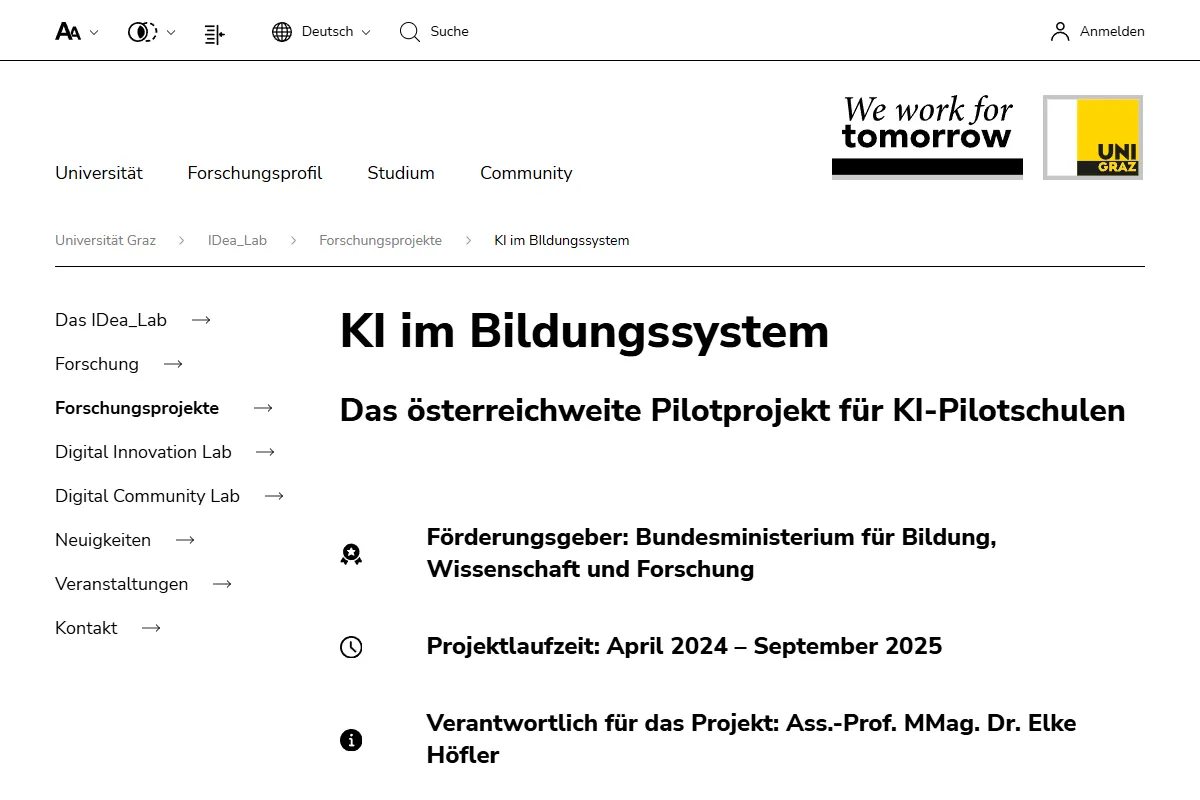Toggle the sidebar collapse icon
Viewport: 1200px width, 800px height.
[x=214, y=34]
